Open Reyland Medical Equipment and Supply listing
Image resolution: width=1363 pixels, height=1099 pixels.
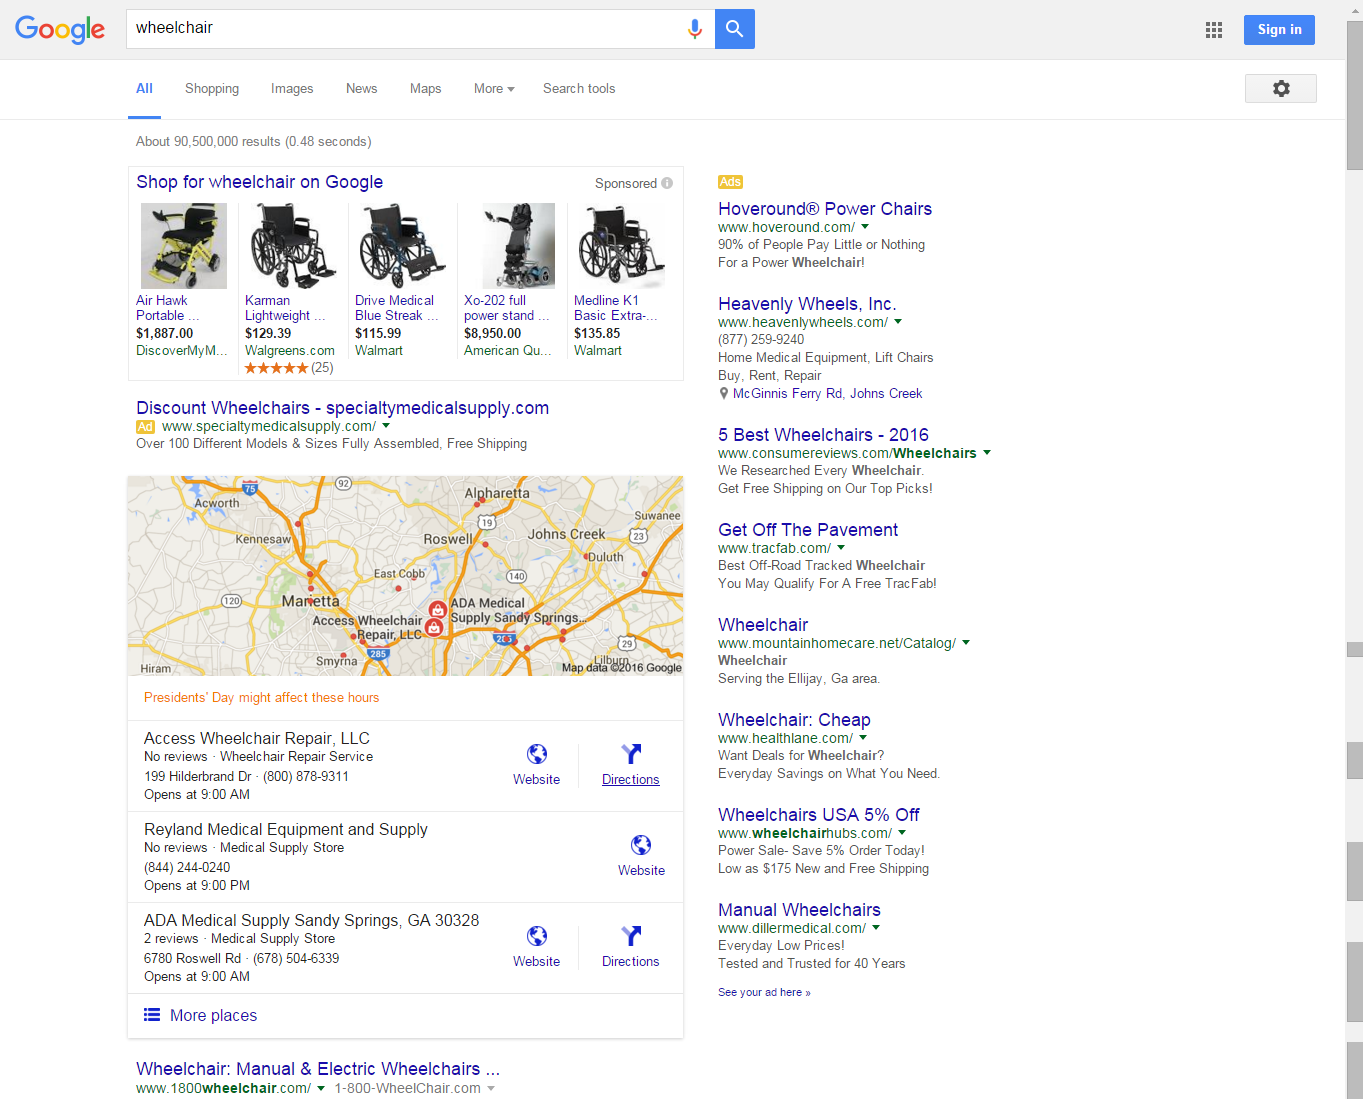click(x=286, y=830)
